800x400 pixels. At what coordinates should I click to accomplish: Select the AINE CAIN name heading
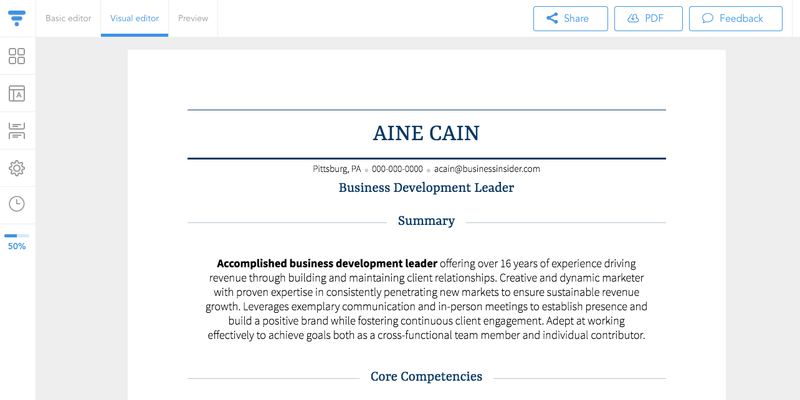[x=426, y=134]
